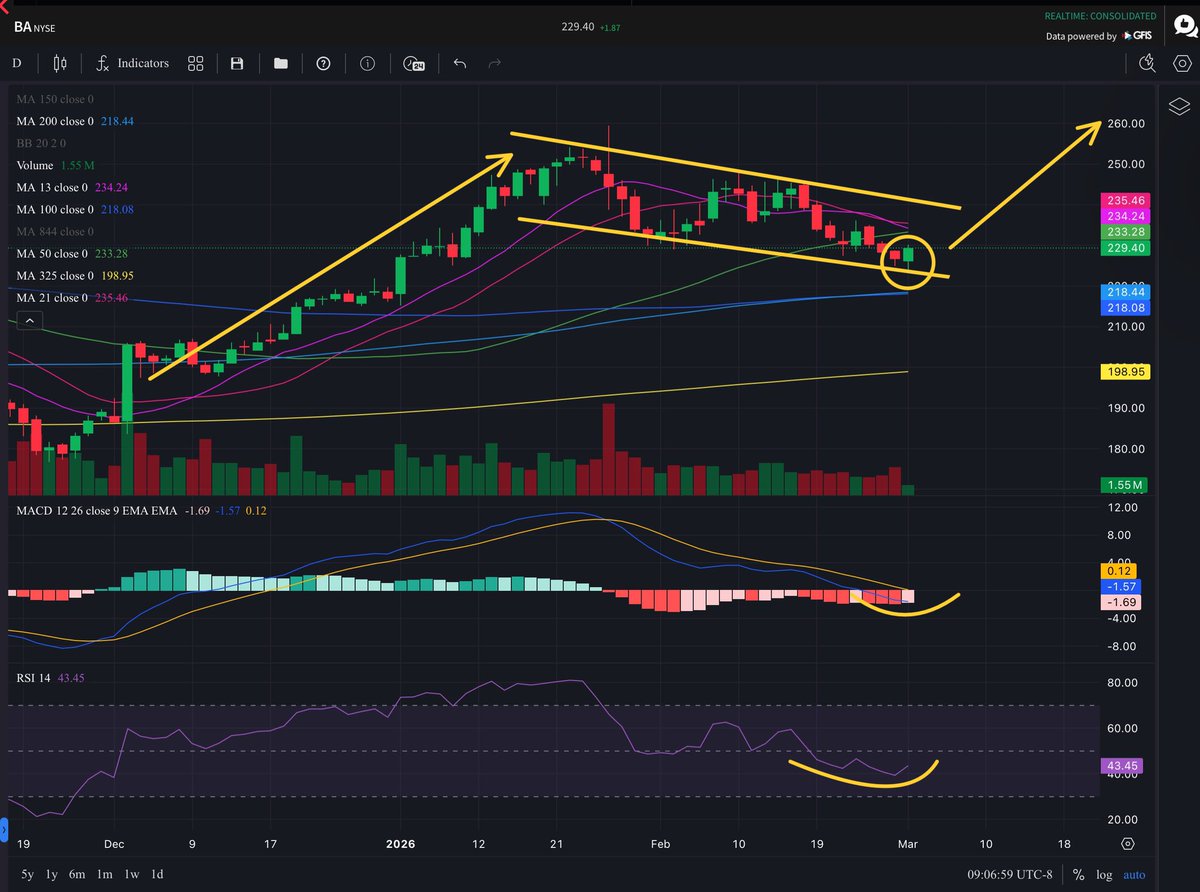Viewport: 1200px width, 892px height.
Task: Select the 1w time range
Action: 131,874
